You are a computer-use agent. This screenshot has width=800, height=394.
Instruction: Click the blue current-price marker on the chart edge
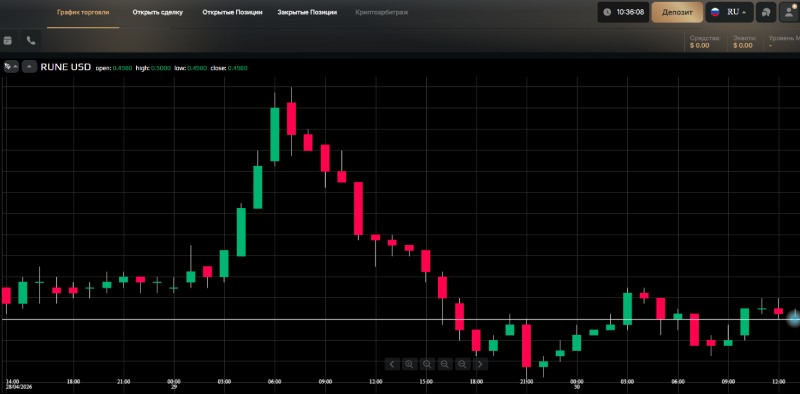point(794,319)
